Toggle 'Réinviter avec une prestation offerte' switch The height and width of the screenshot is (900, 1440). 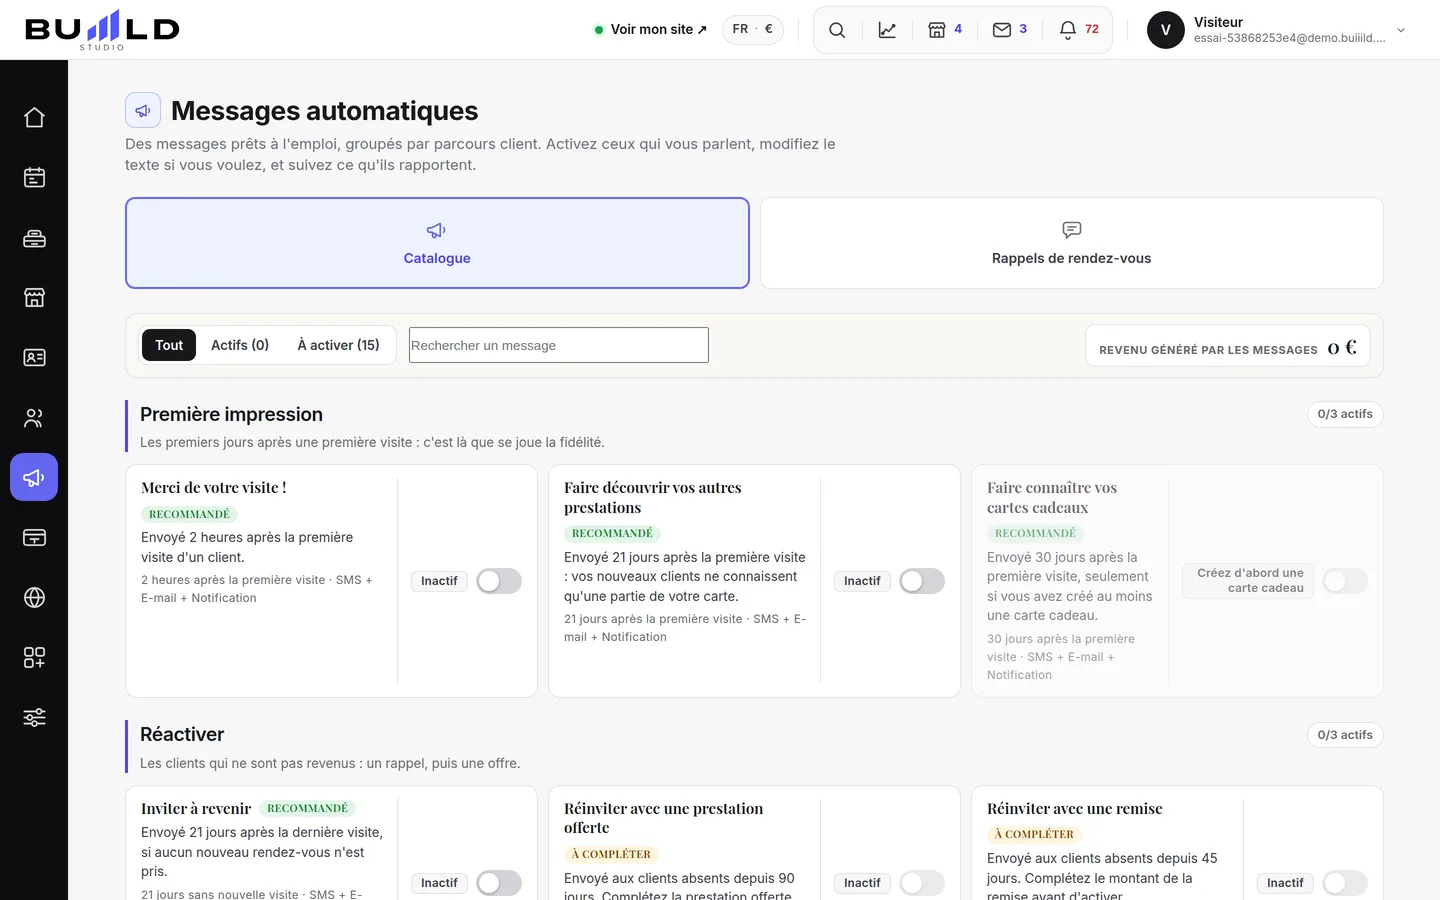pyautogui.click(x=922, y=883)
